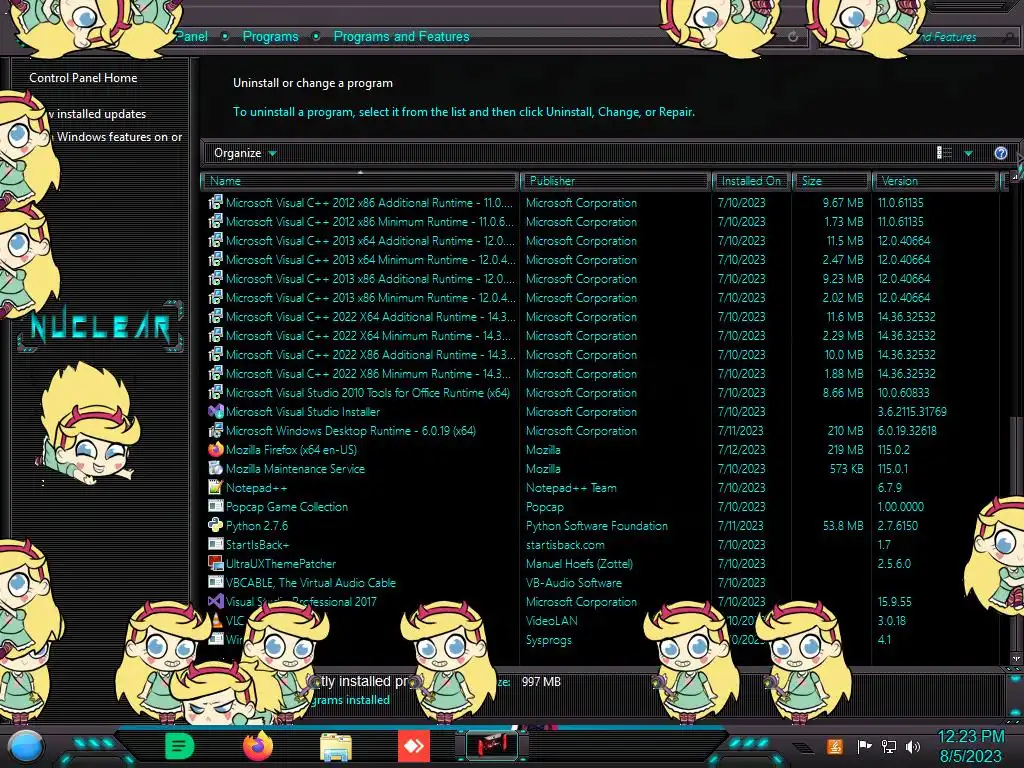Open the Organize dropdown menu
1024x768 pixels.
point(246,153)
